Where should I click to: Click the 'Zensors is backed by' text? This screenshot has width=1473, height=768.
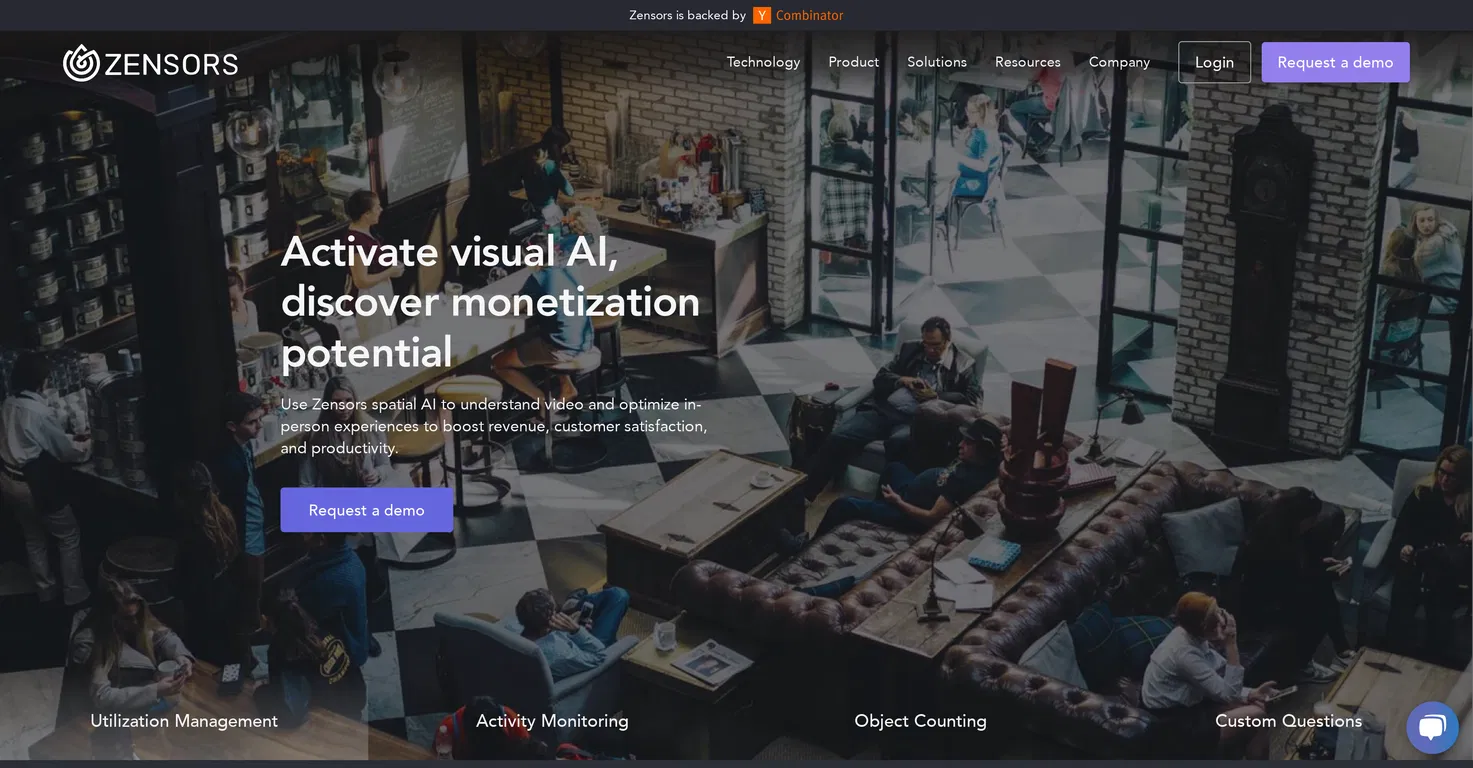click(x=687, y=15)
